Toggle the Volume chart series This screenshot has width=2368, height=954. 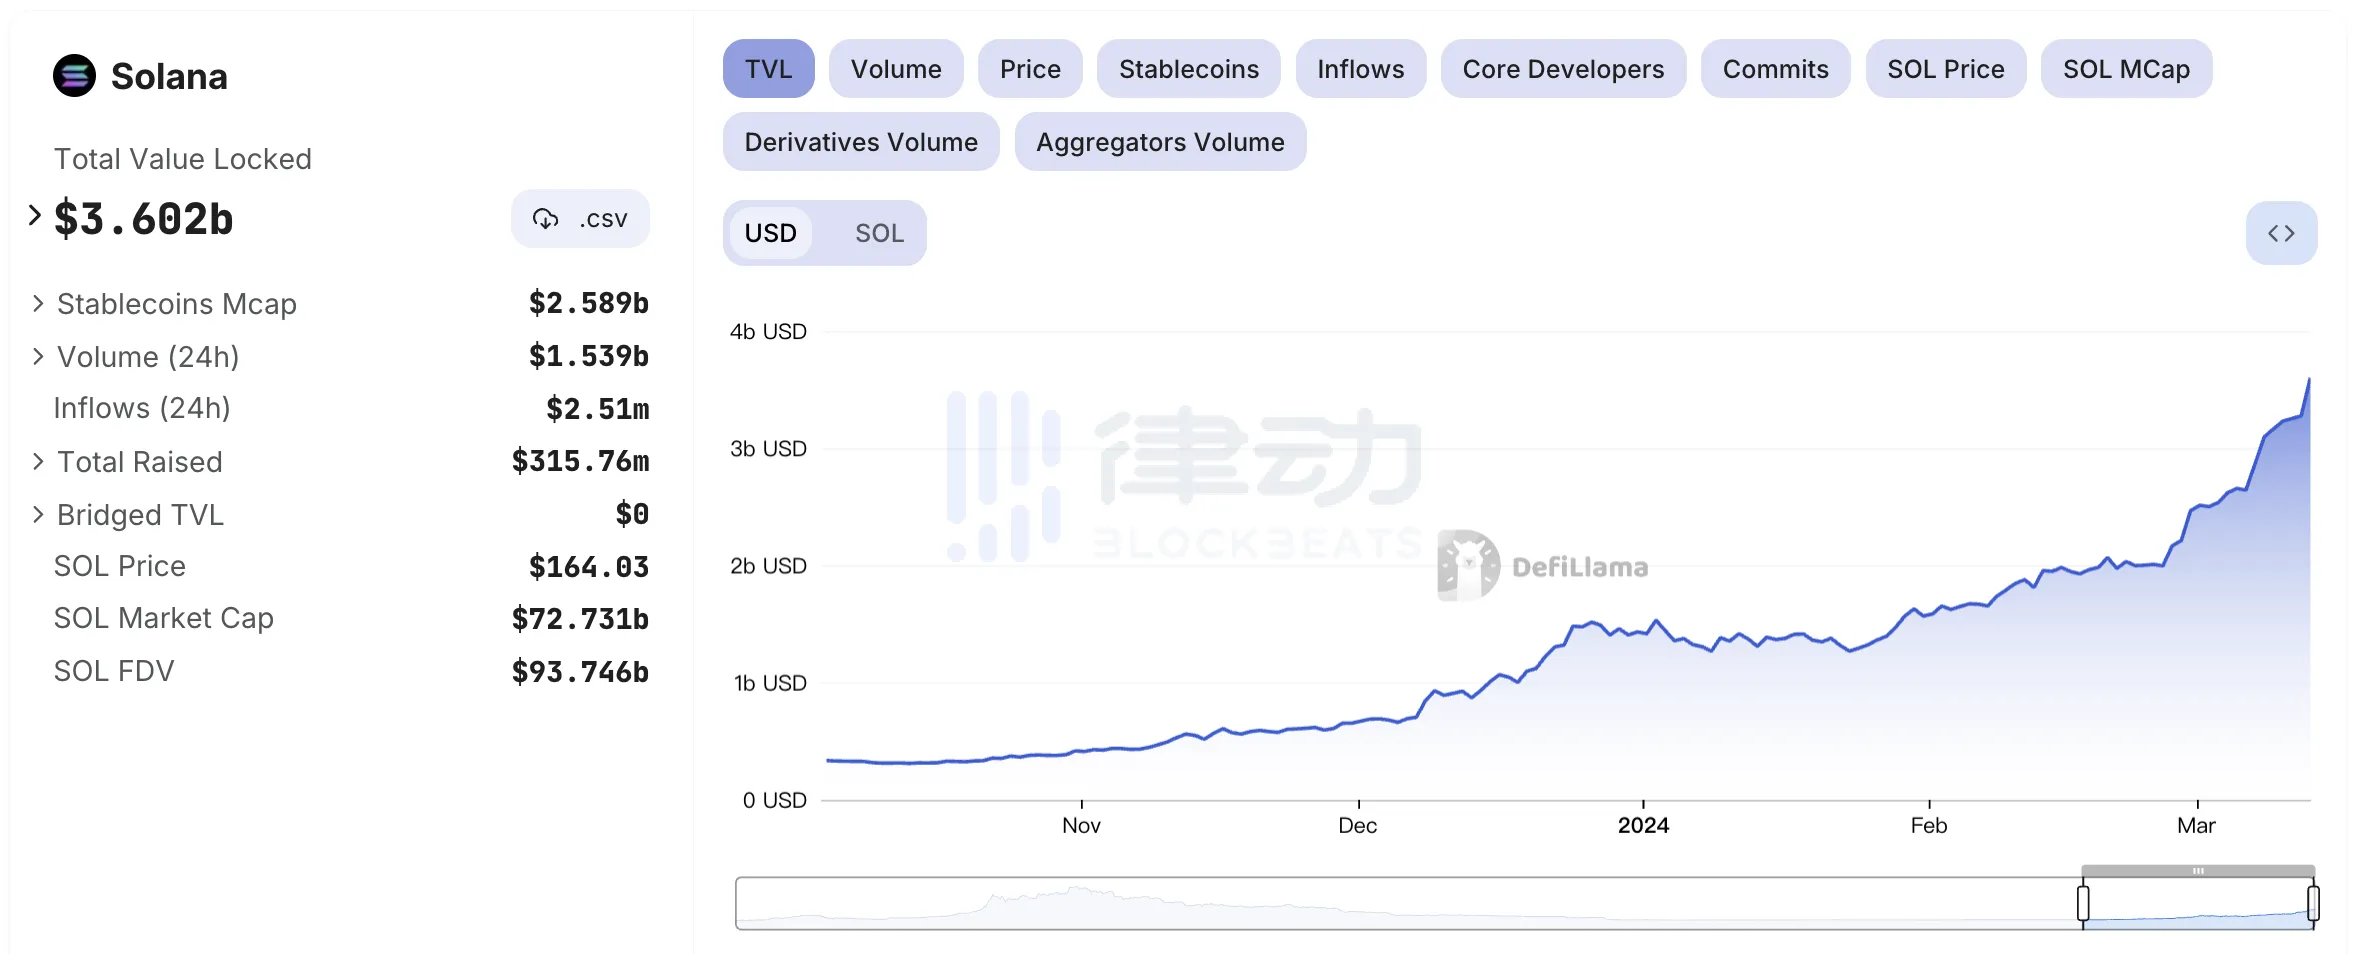[895, 69]
